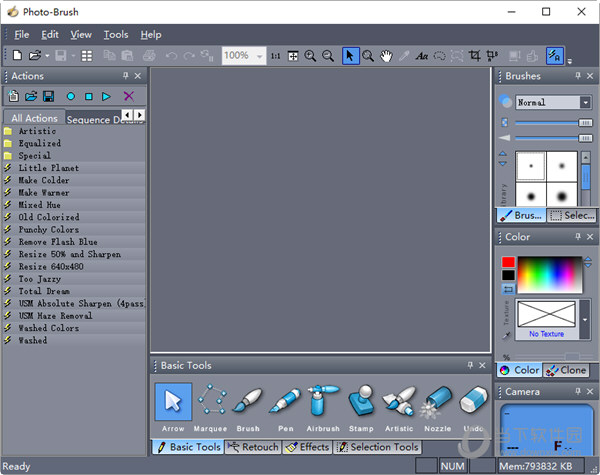
Task: Click the zoom in magnifier icon
Action: [310, 56]
